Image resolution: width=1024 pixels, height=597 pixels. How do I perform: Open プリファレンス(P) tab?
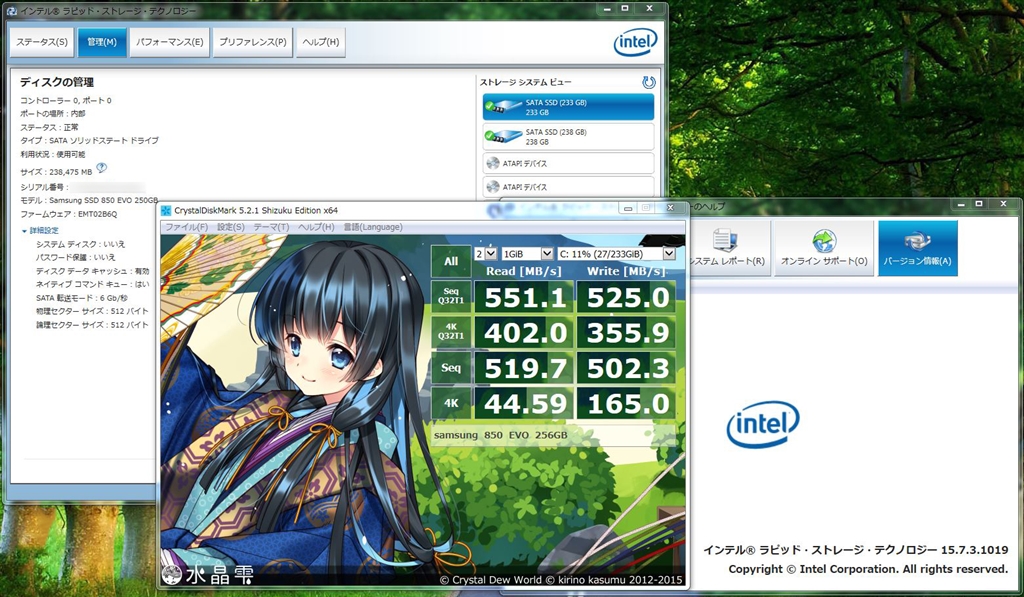click(252, 42)
